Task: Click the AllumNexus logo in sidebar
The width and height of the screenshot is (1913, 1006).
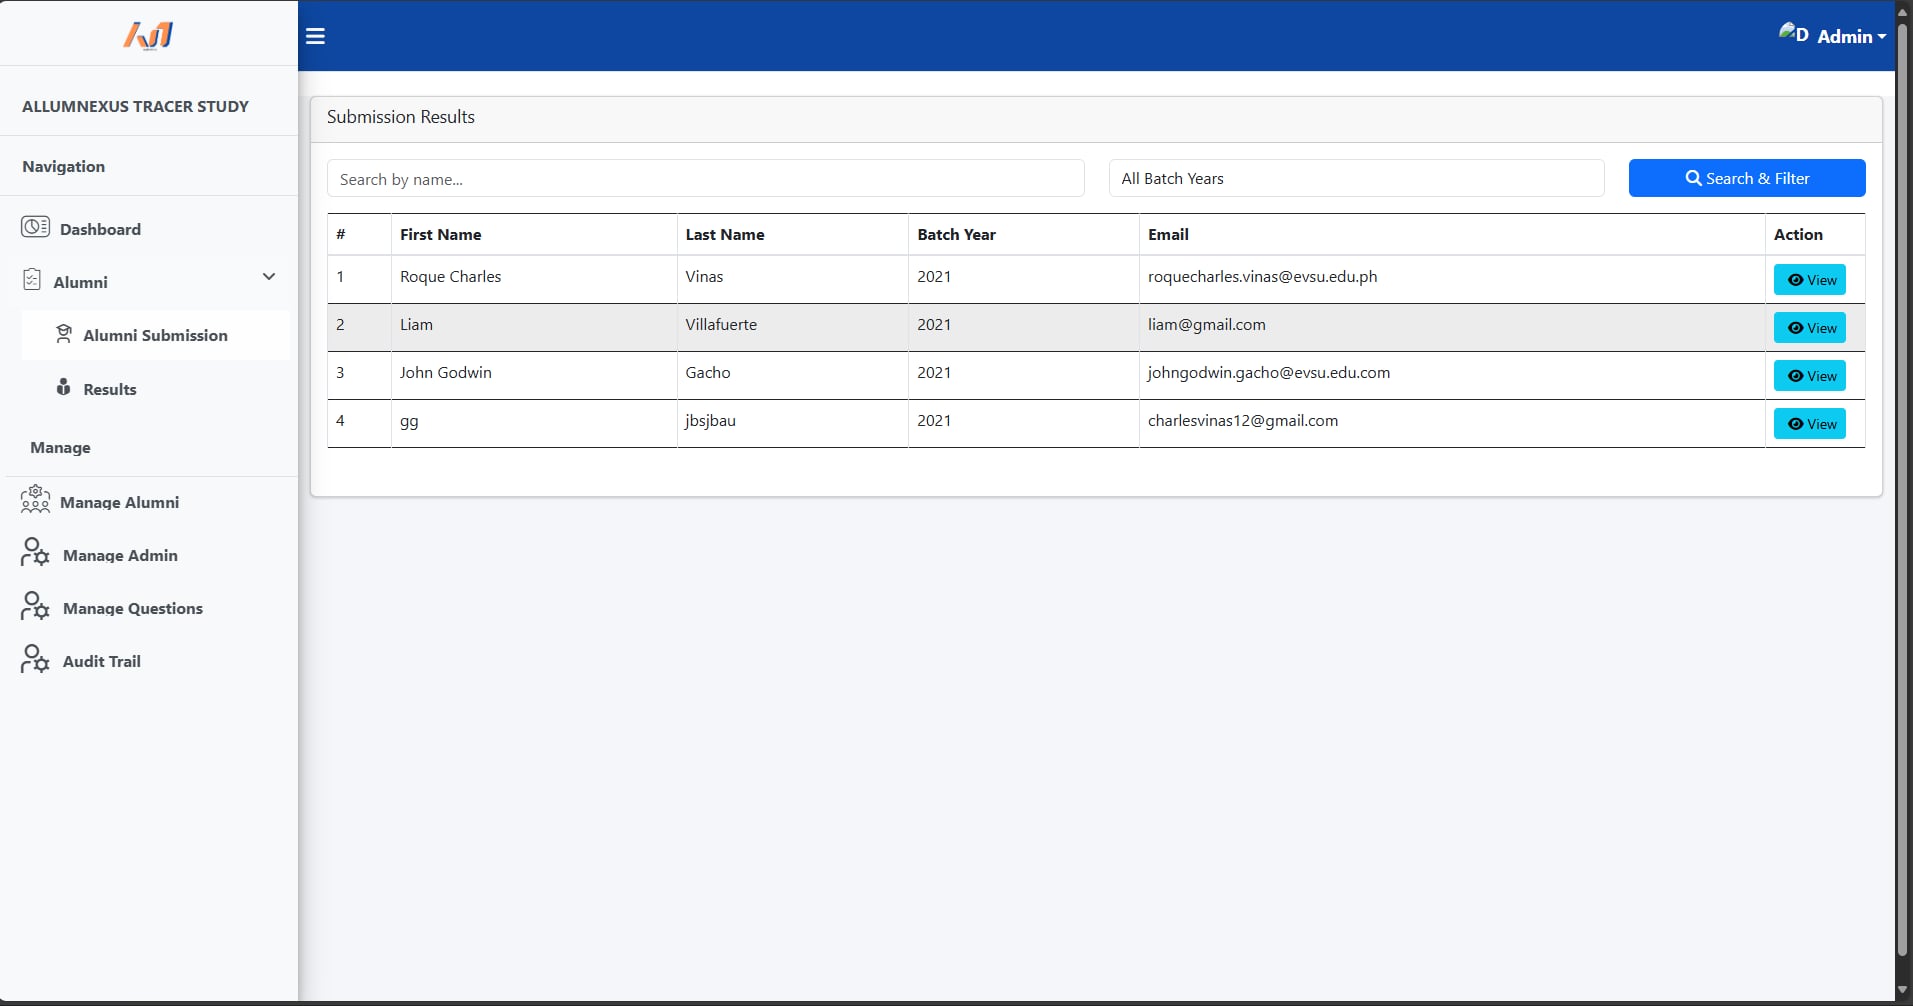Action: point(148,35)
